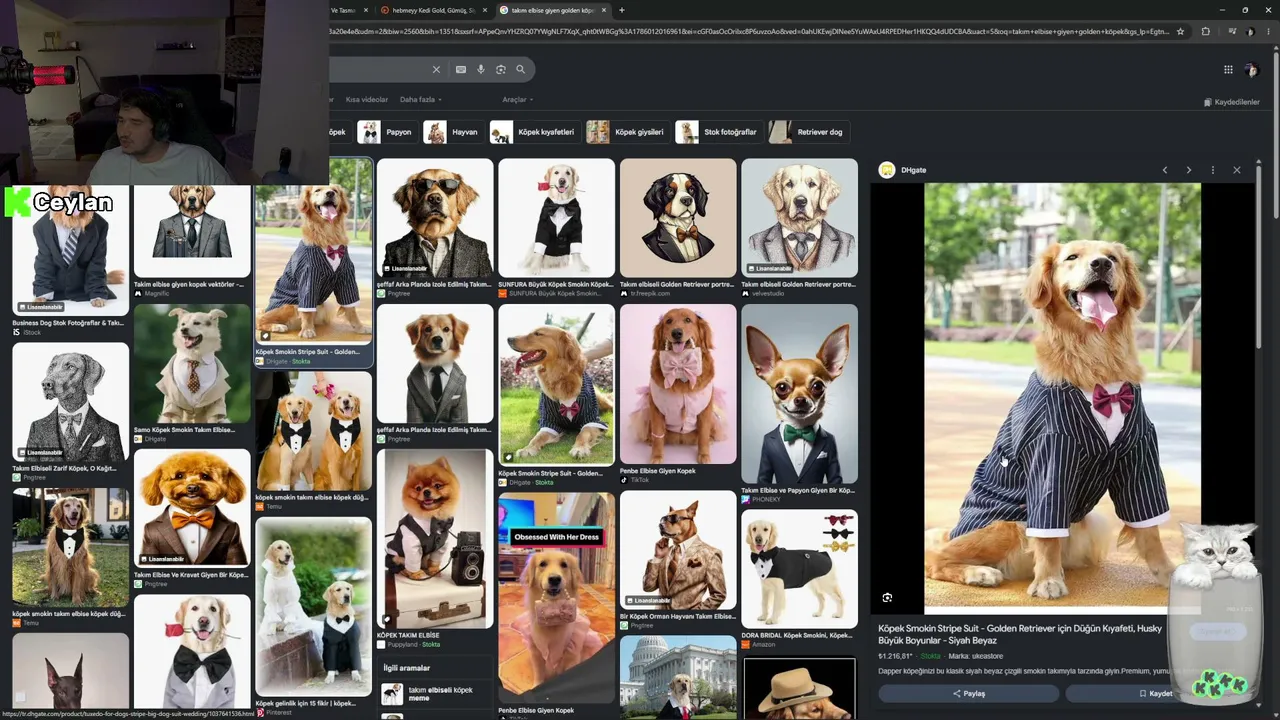Screen dimensions: 1280x720
Task: Switch to the 'hebmeyy Kedi Gold' browser tab
Action: (434, 10)
